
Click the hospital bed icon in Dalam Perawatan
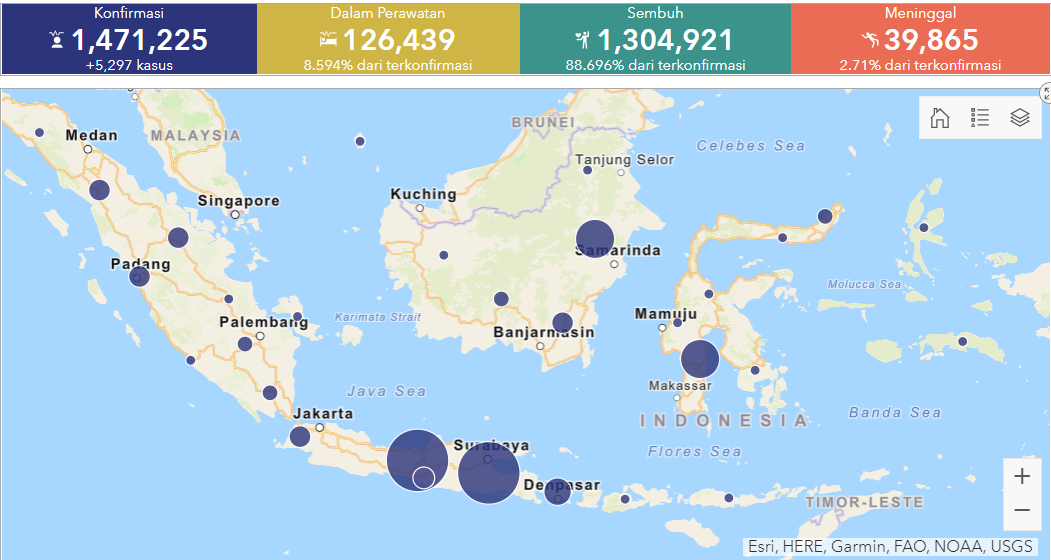[328, 40]
